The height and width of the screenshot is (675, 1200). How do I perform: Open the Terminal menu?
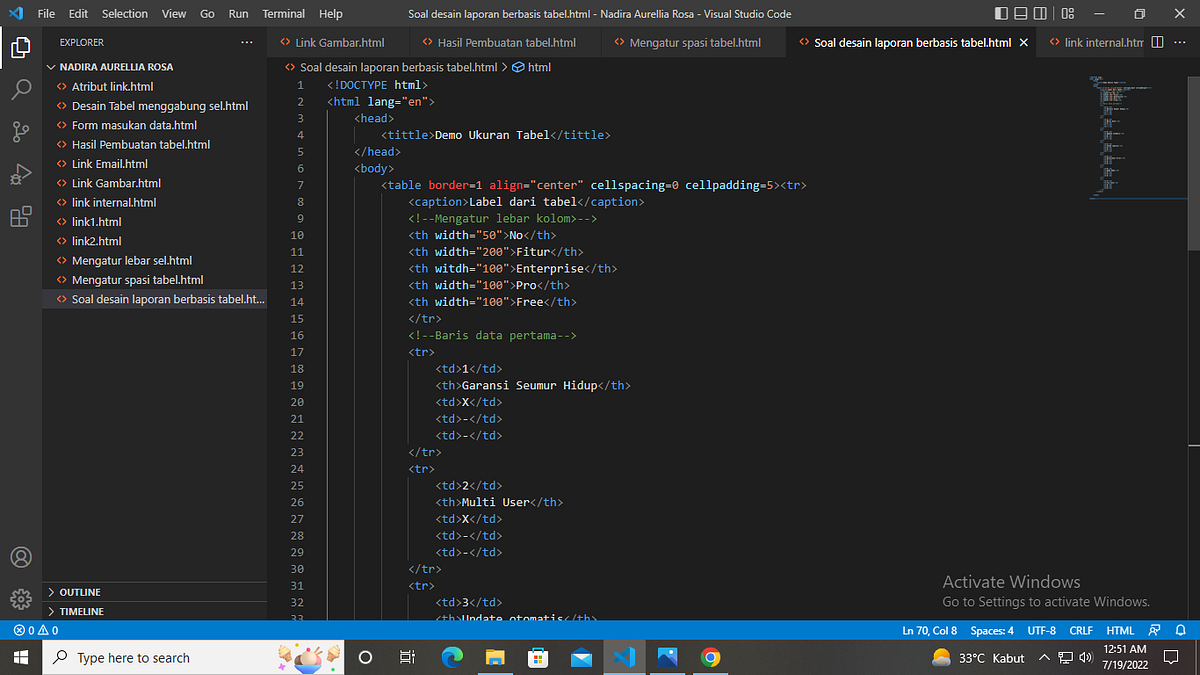[283, 13]
